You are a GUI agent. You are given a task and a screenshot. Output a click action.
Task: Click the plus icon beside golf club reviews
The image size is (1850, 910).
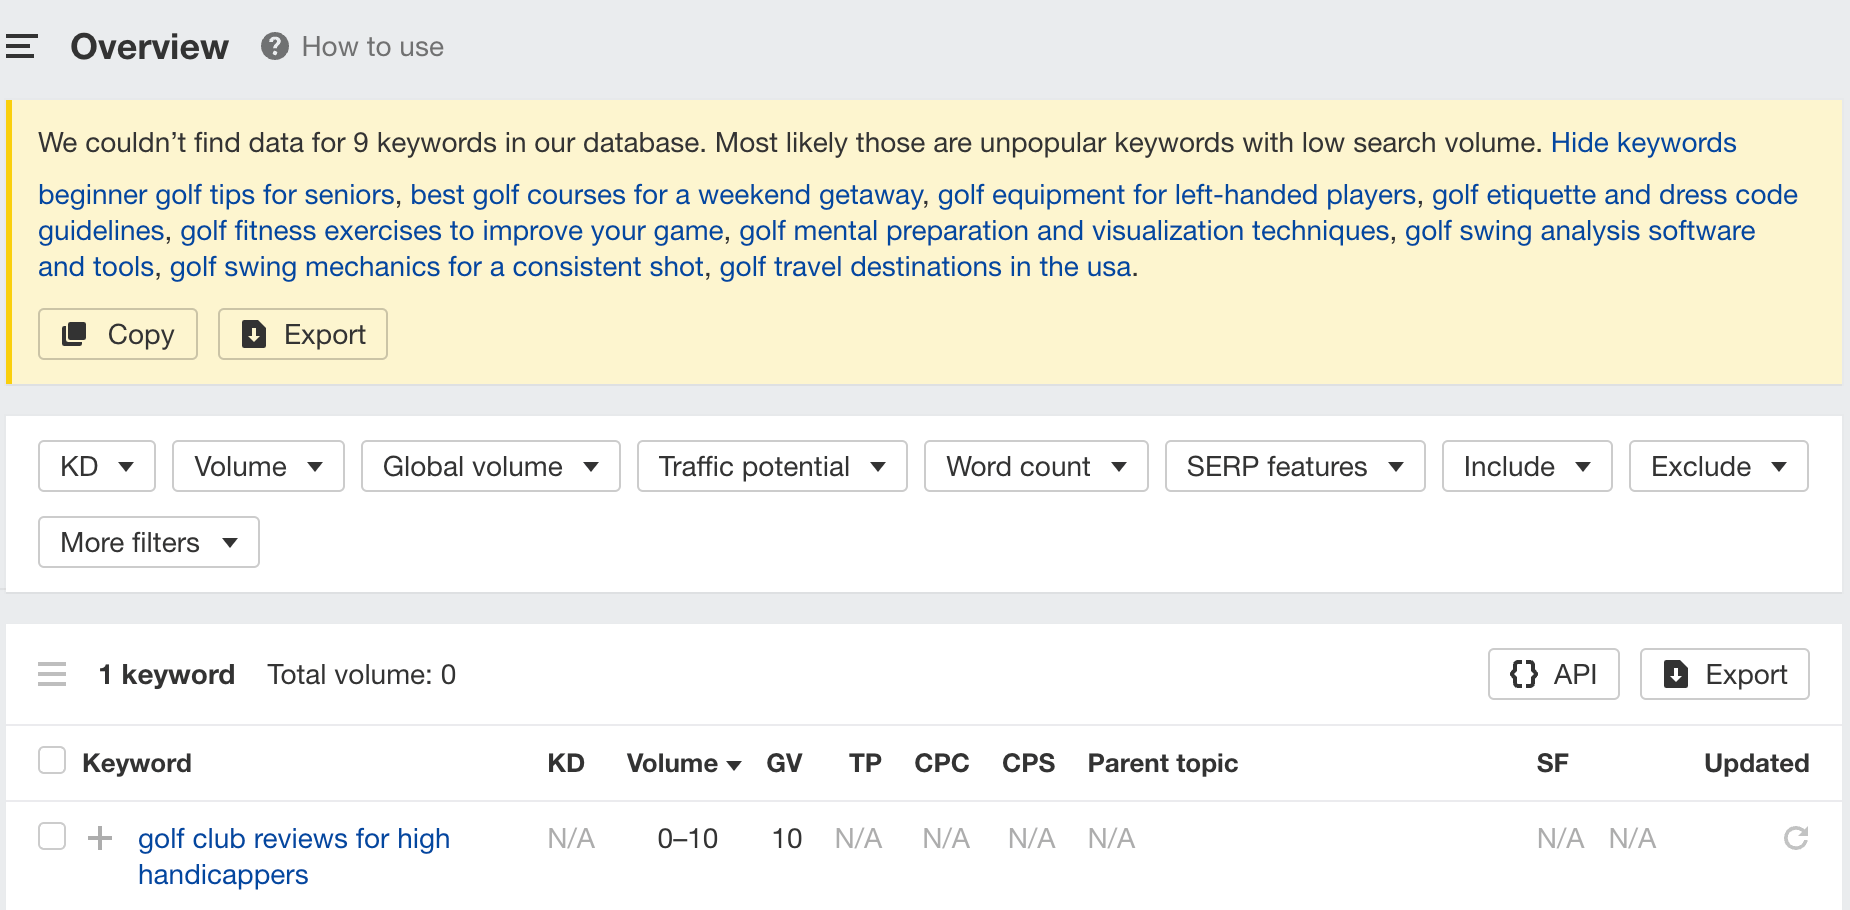(100, 838)
